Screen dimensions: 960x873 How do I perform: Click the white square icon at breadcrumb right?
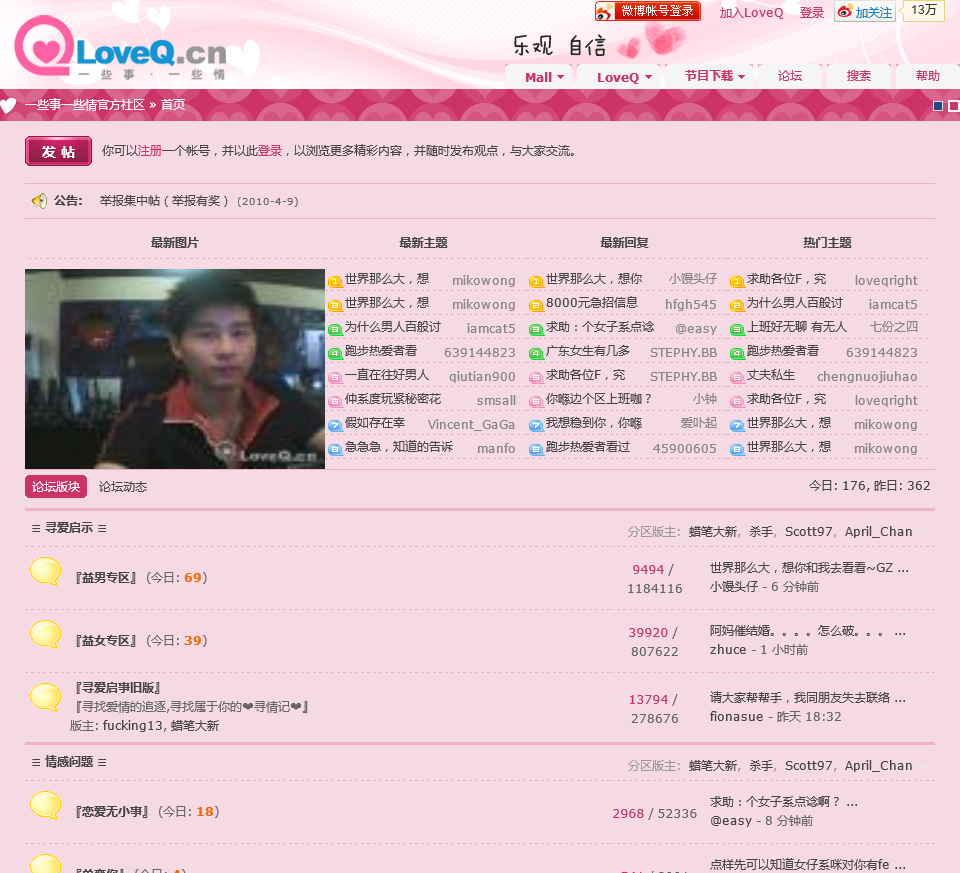[953, 106]
